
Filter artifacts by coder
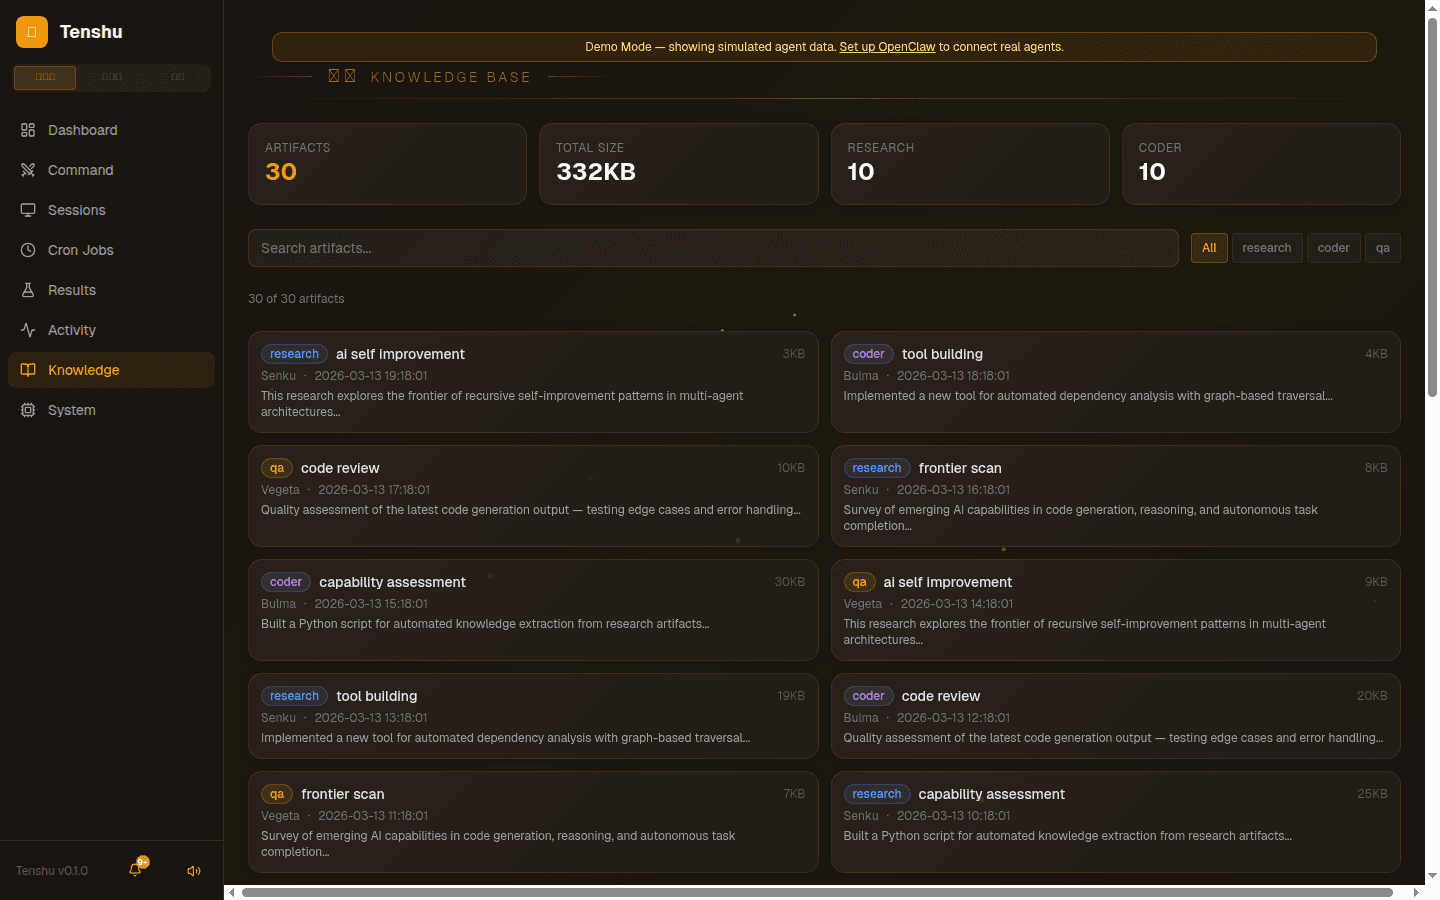point(1333,248)
